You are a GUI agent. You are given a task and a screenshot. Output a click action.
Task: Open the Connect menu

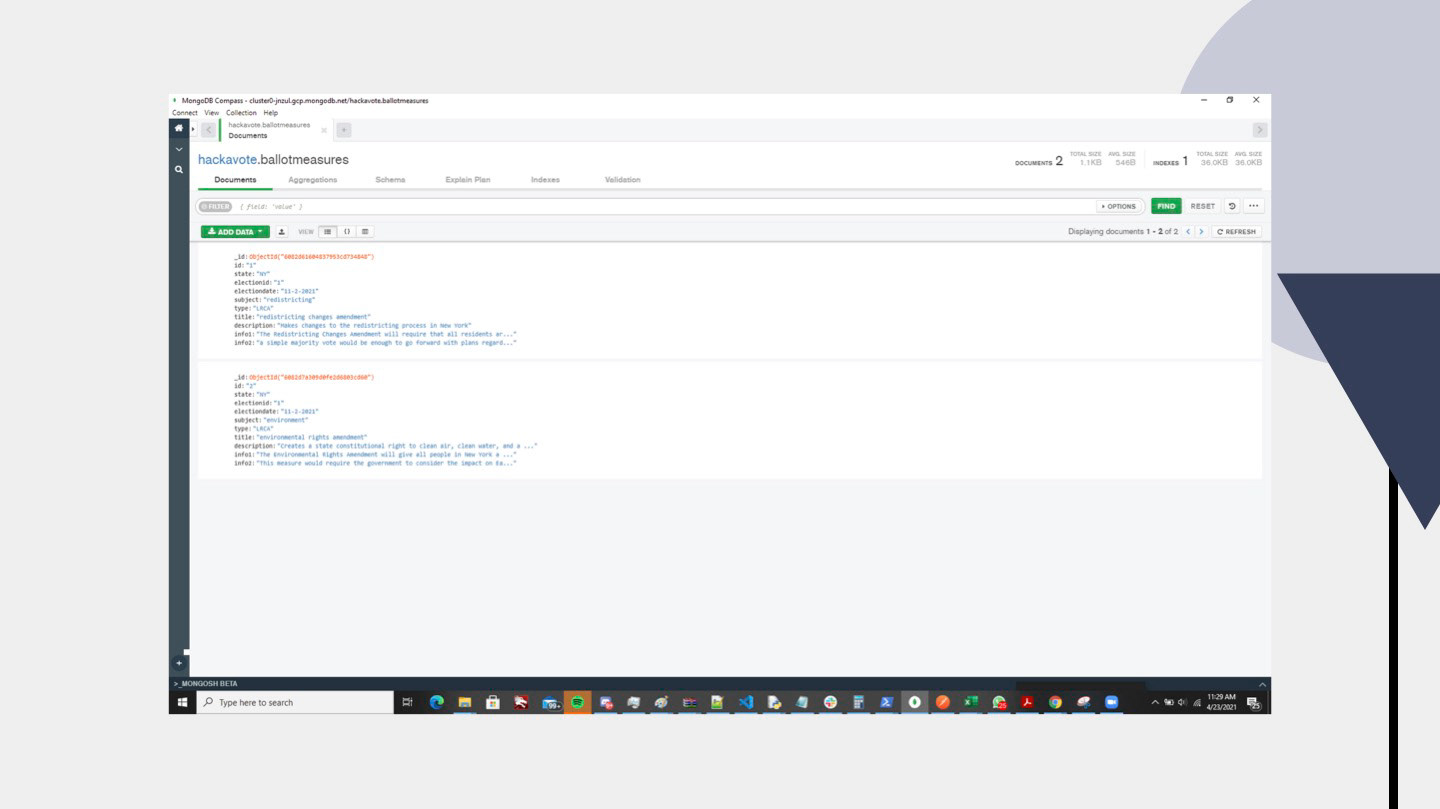[x=185, y=113]
